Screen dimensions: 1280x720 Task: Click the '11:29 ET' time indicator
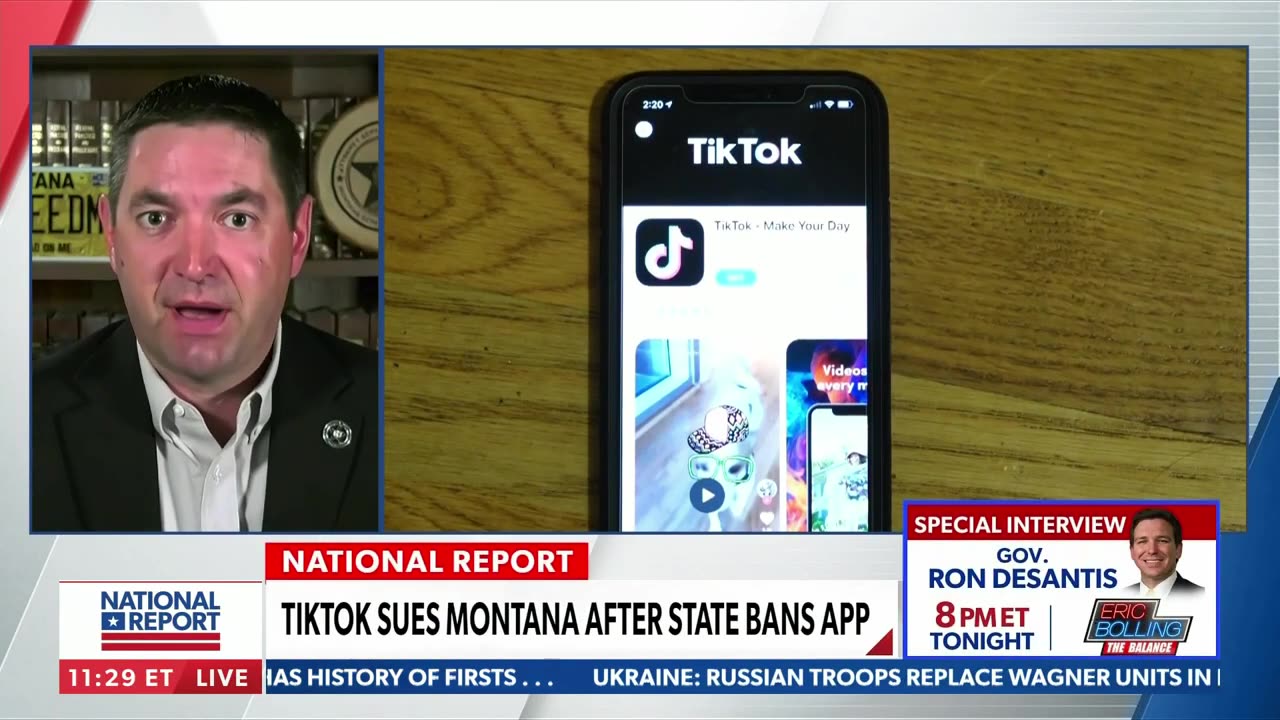point(120,677)
